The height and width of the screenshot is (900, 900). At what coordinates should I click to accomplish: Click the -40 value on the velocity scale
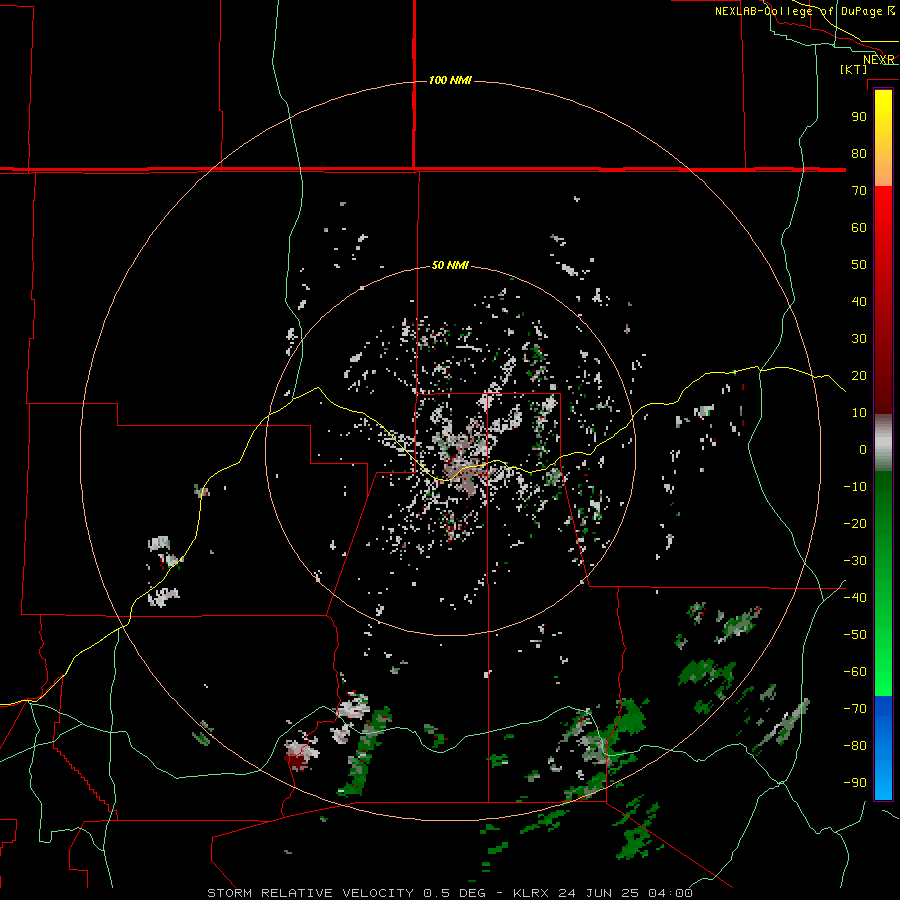click(855, 598)
